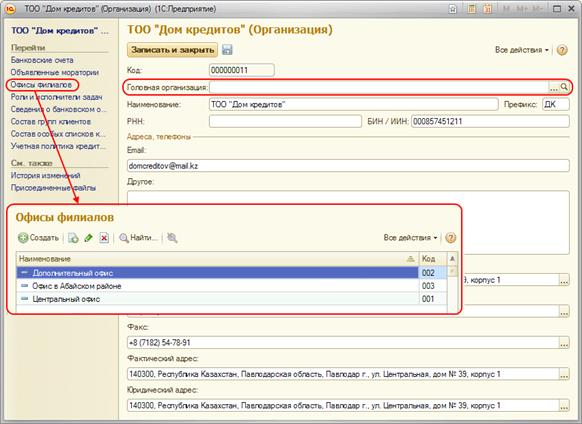Open the calculator icon in title bar
582x424 pixels.
tap(471, 9)
